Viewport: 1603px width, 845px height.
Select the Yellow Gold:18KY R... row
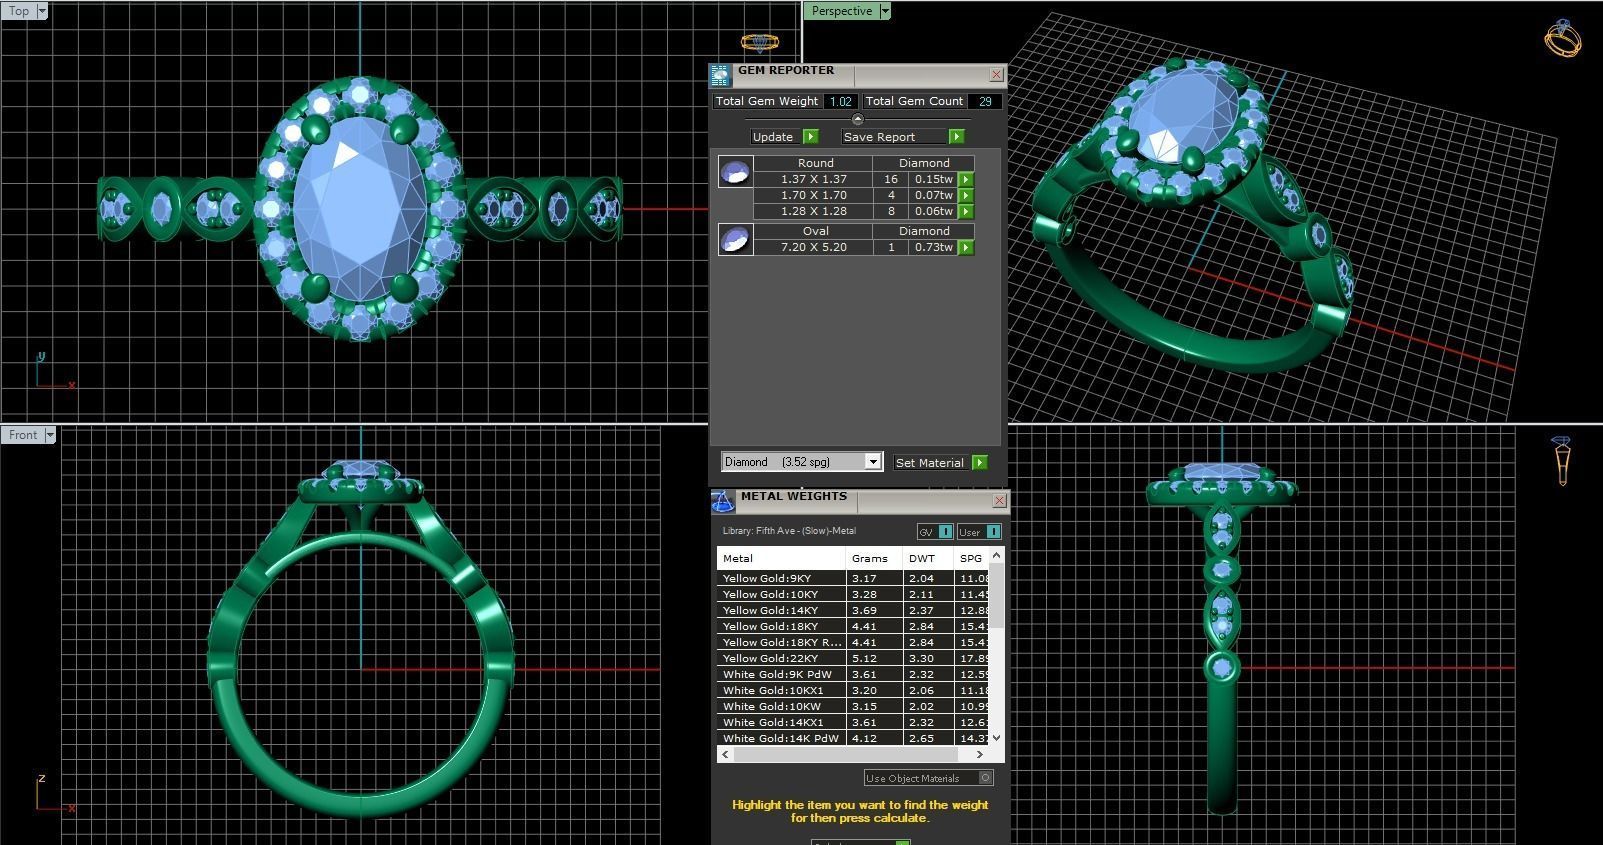pyautogui.click(x=853, y=642)
